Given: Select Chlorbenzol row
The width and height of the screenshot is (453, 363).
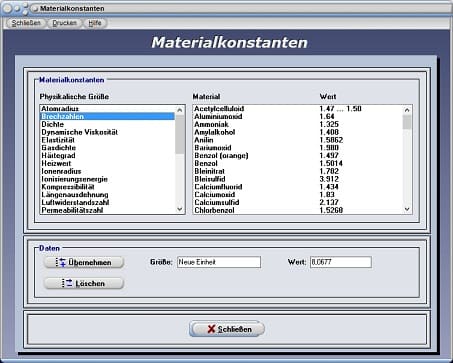Looking at the screenshot, I should tap(298, 210).
